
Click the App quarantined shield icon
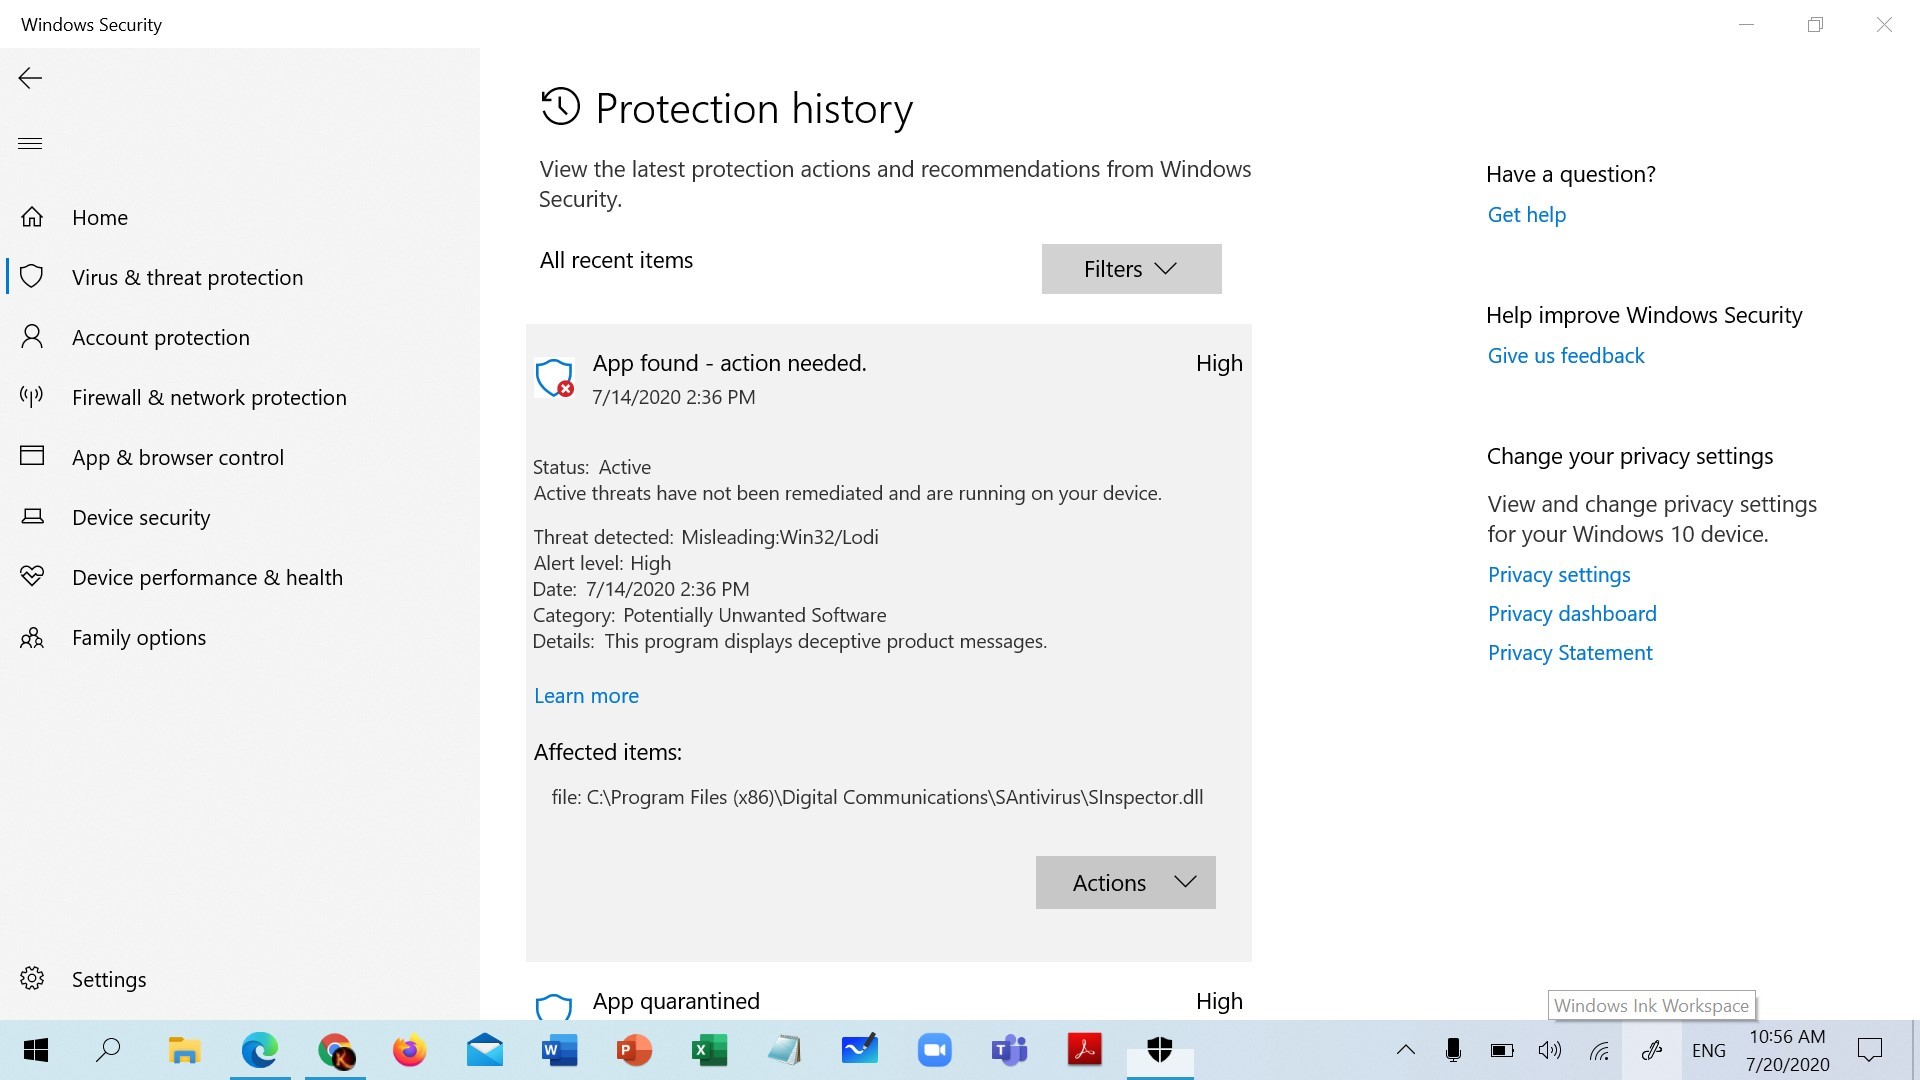point(554,1006)
